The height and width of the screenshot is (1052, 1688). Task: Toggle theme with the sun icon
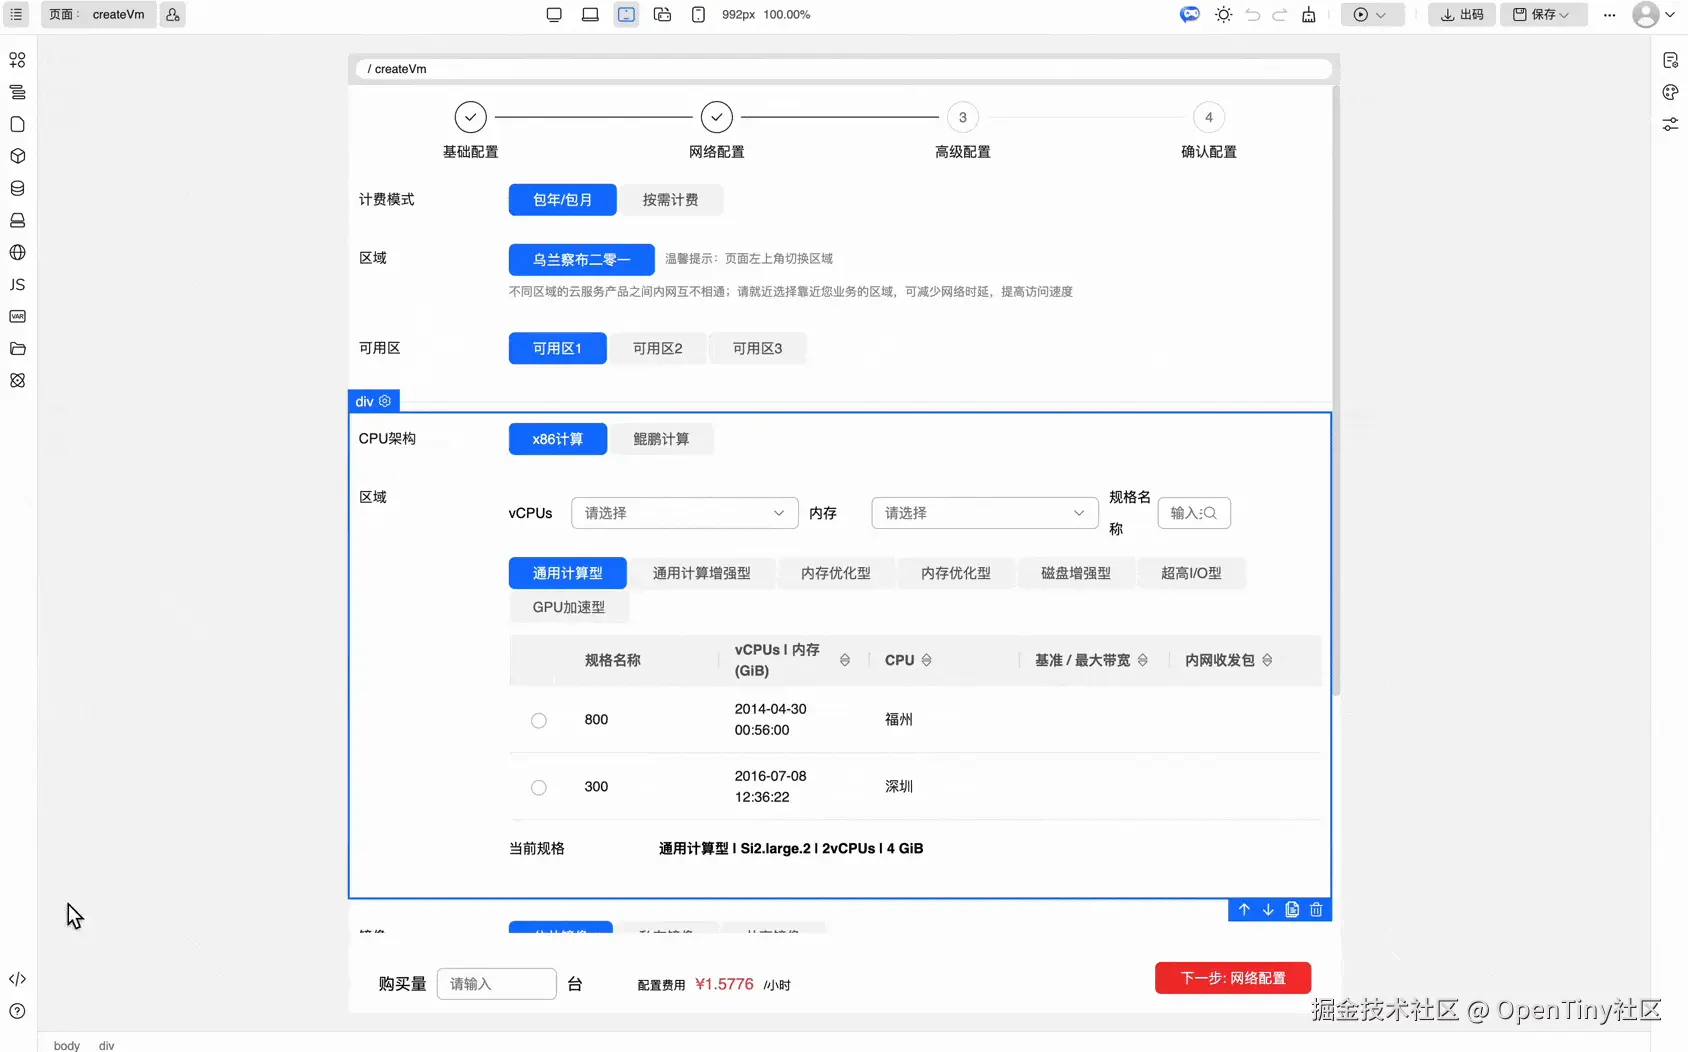[1223, 15]
